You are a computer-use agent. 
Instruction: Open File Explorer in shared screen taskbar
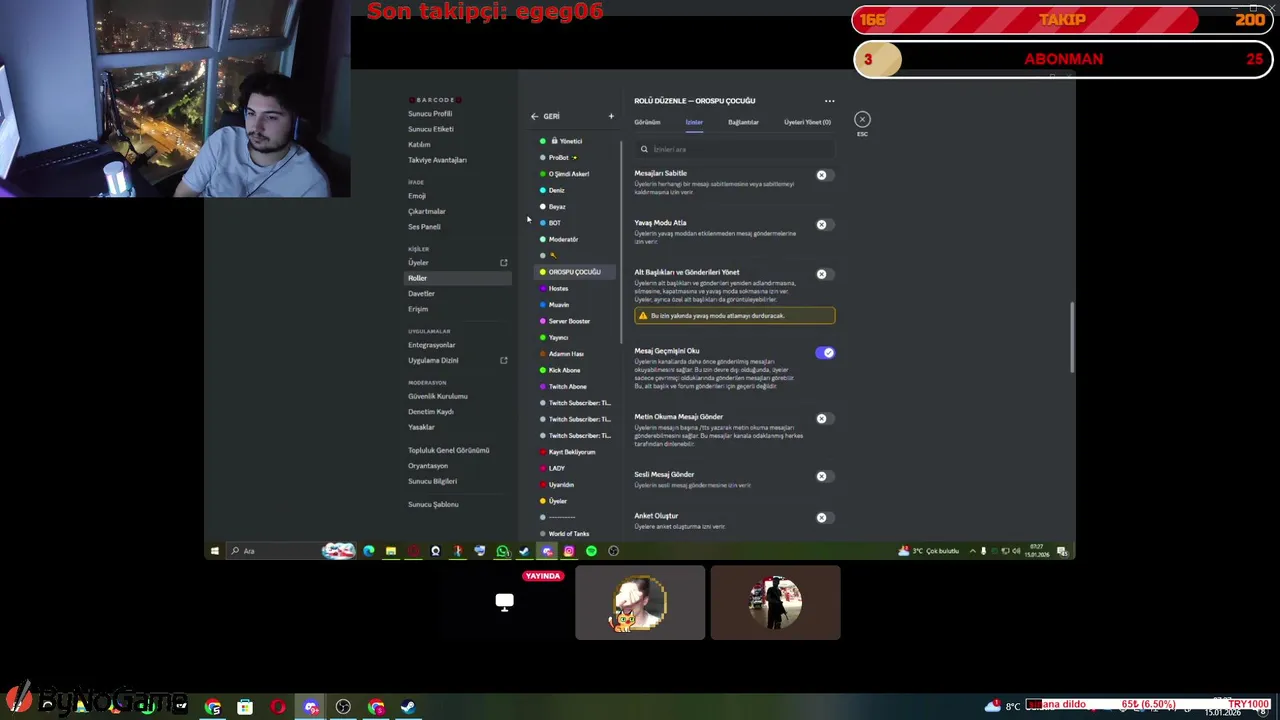coord(391,551)
